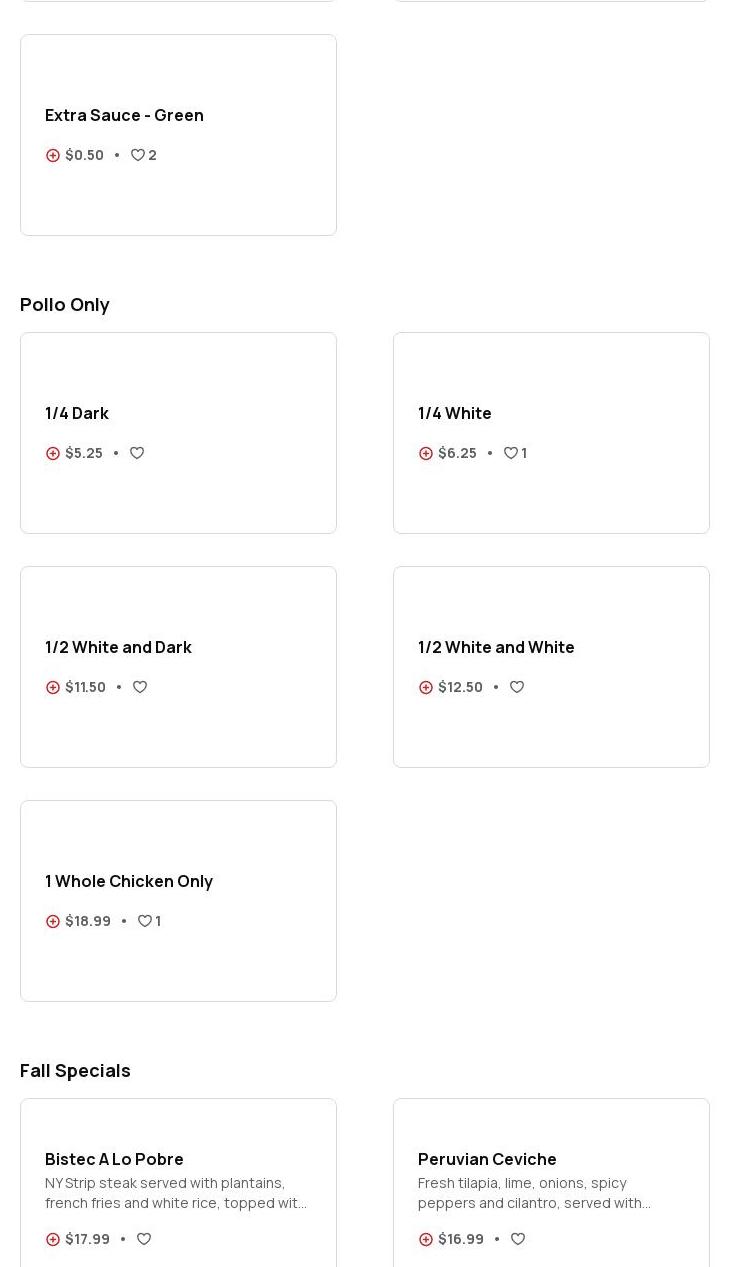The image size is (750, 1267).
Task: Like the Peruvian Ceviche dish
Action: click(518, 1239)
